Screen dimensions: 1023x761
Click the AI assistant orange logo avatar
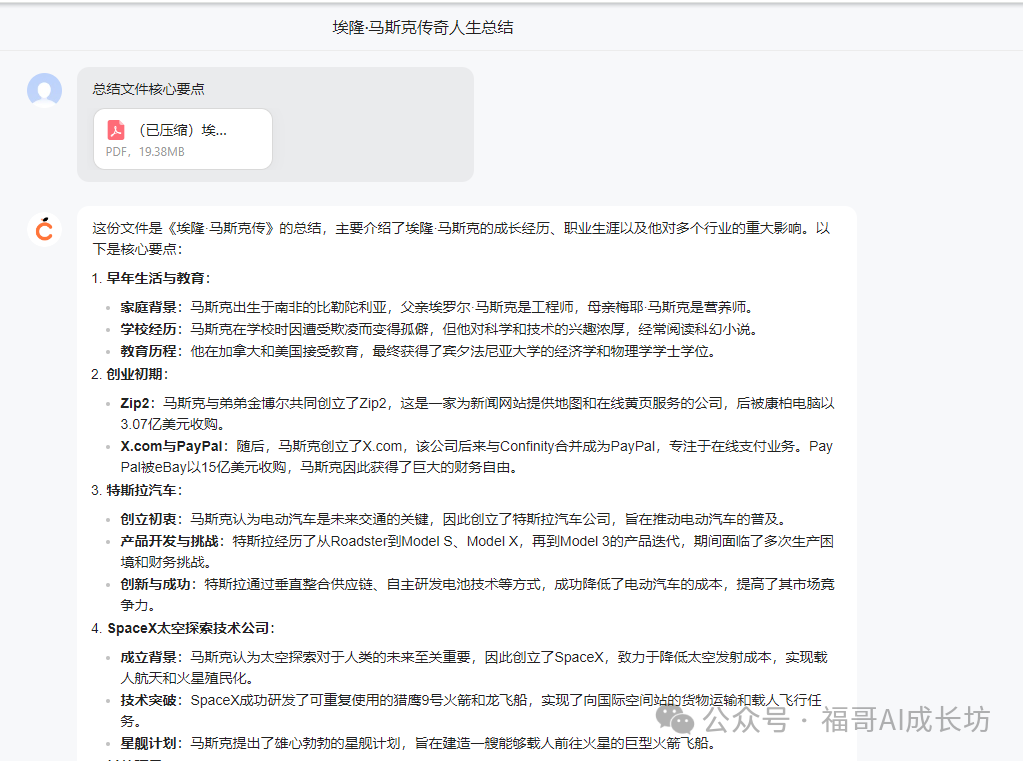pos(44,230)
